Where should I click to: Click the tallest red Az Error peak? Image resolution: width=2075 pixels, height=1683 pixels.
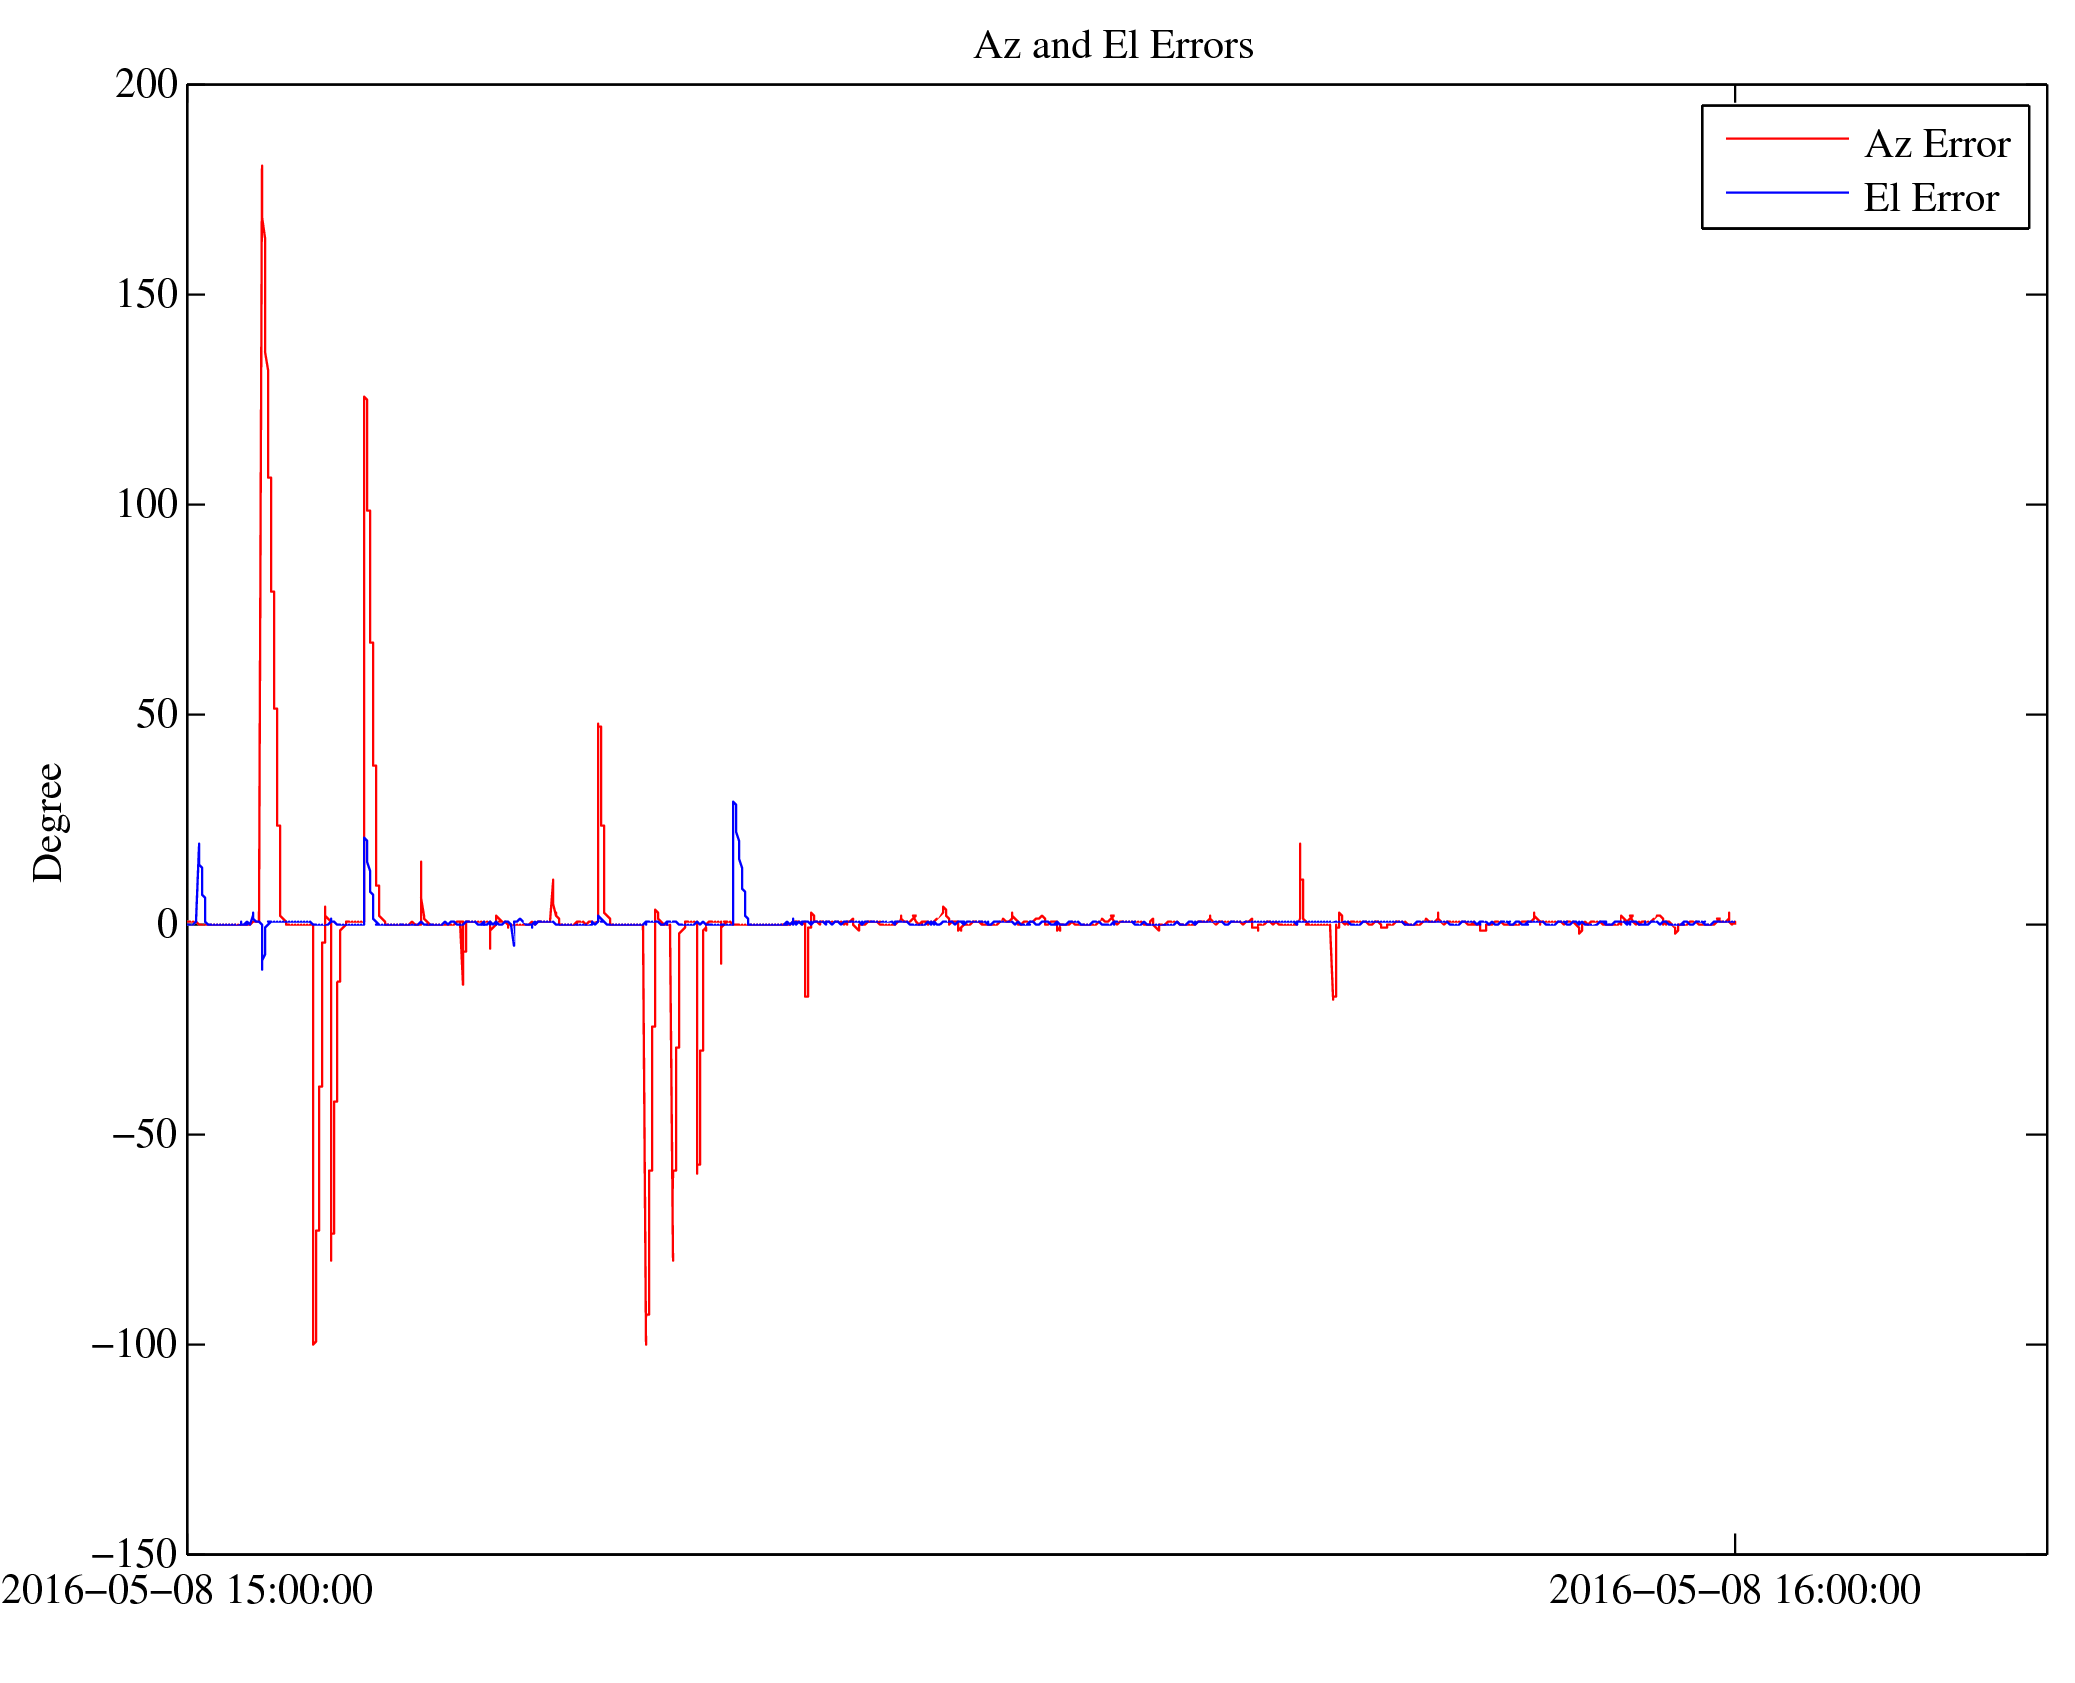pyautogui.click(x=262, y=170)
